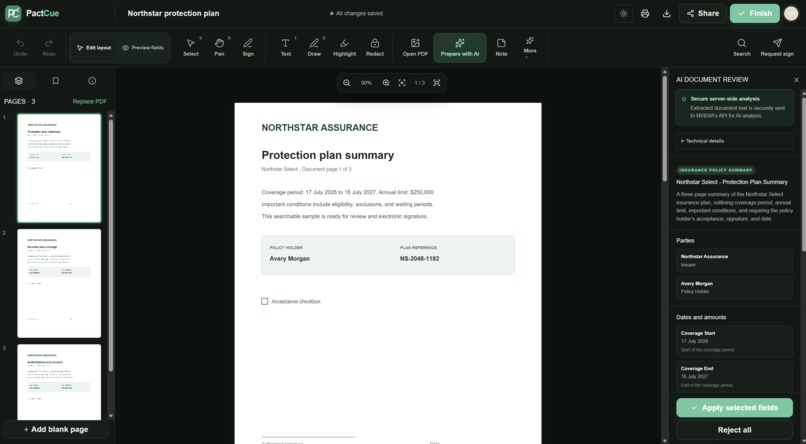Screen dimensions: 806x444
Task: Click the Open PDF tool
Action: point(415,47)
